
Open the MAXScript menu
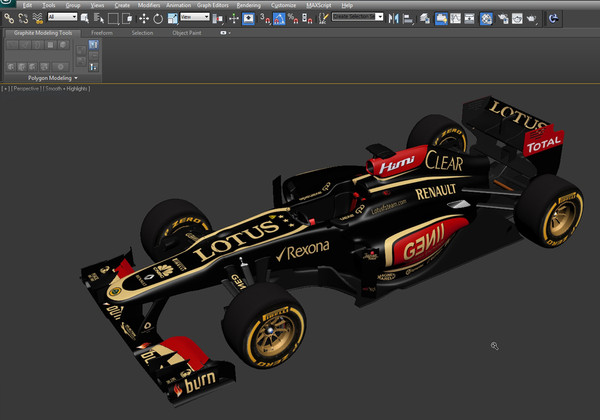click(319, 5)
